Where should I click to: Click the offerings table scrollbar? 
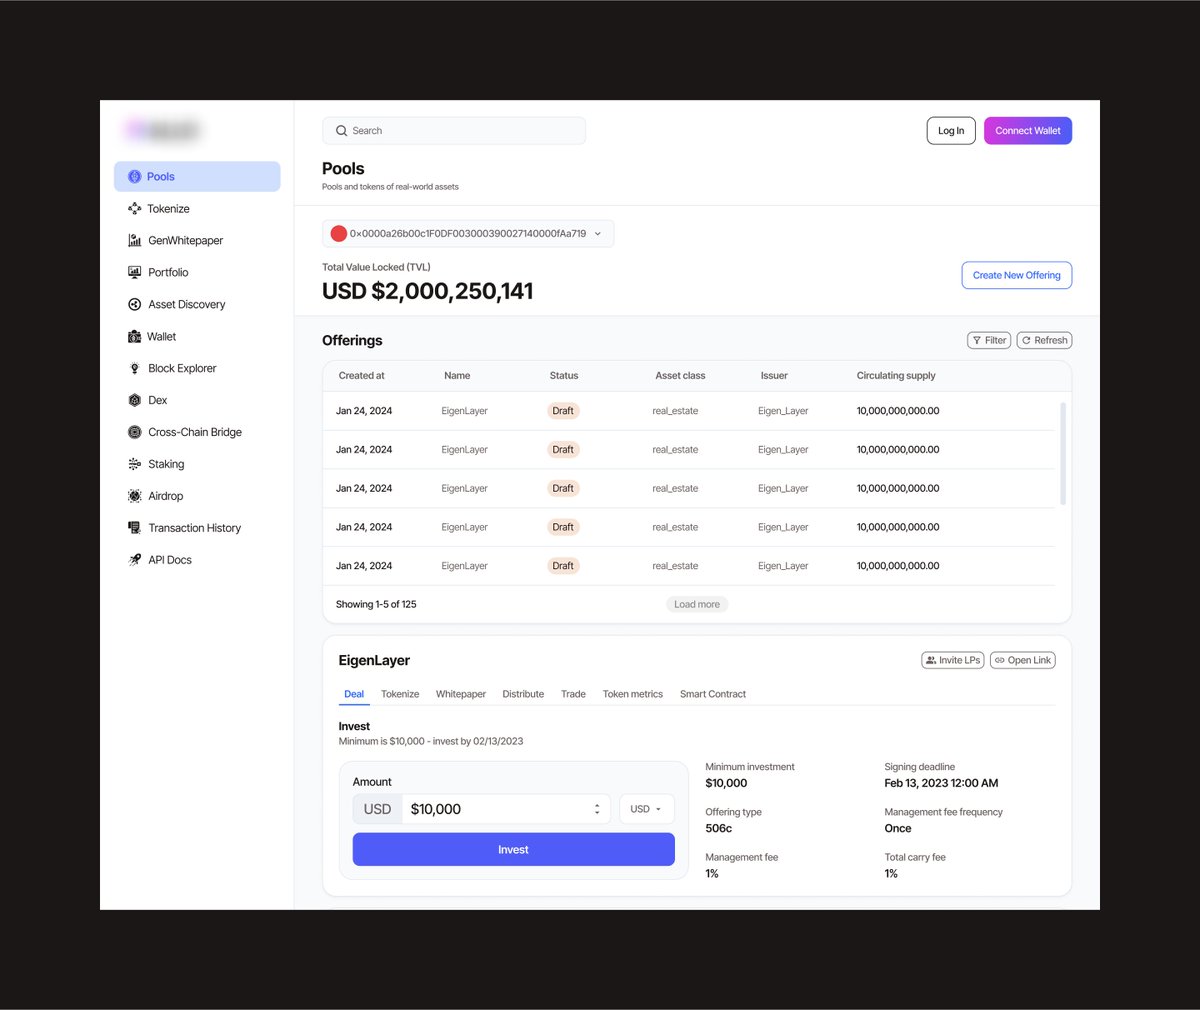coord(1062,454)
